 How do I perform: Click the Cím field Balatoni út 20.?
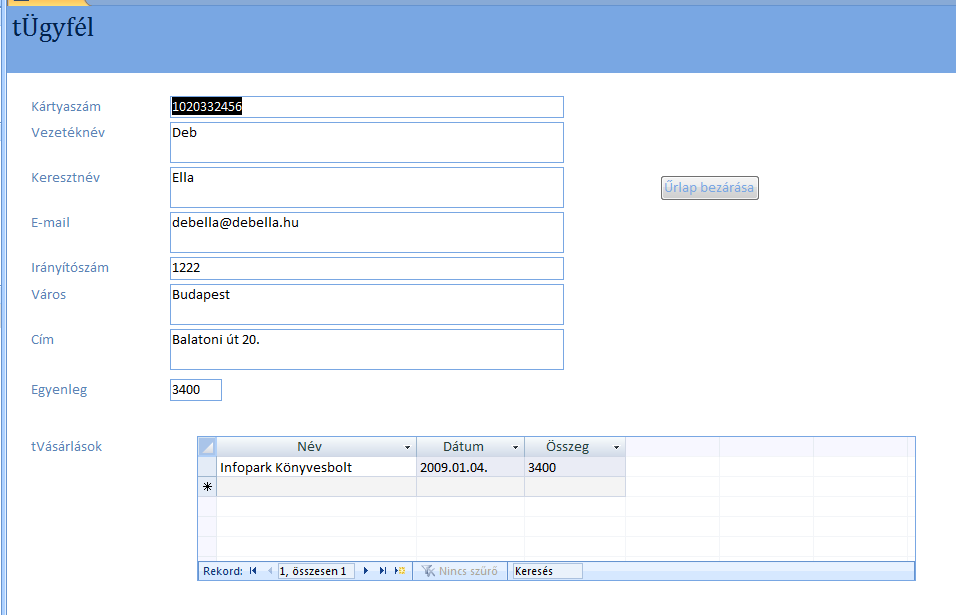[x=366, y=349]
